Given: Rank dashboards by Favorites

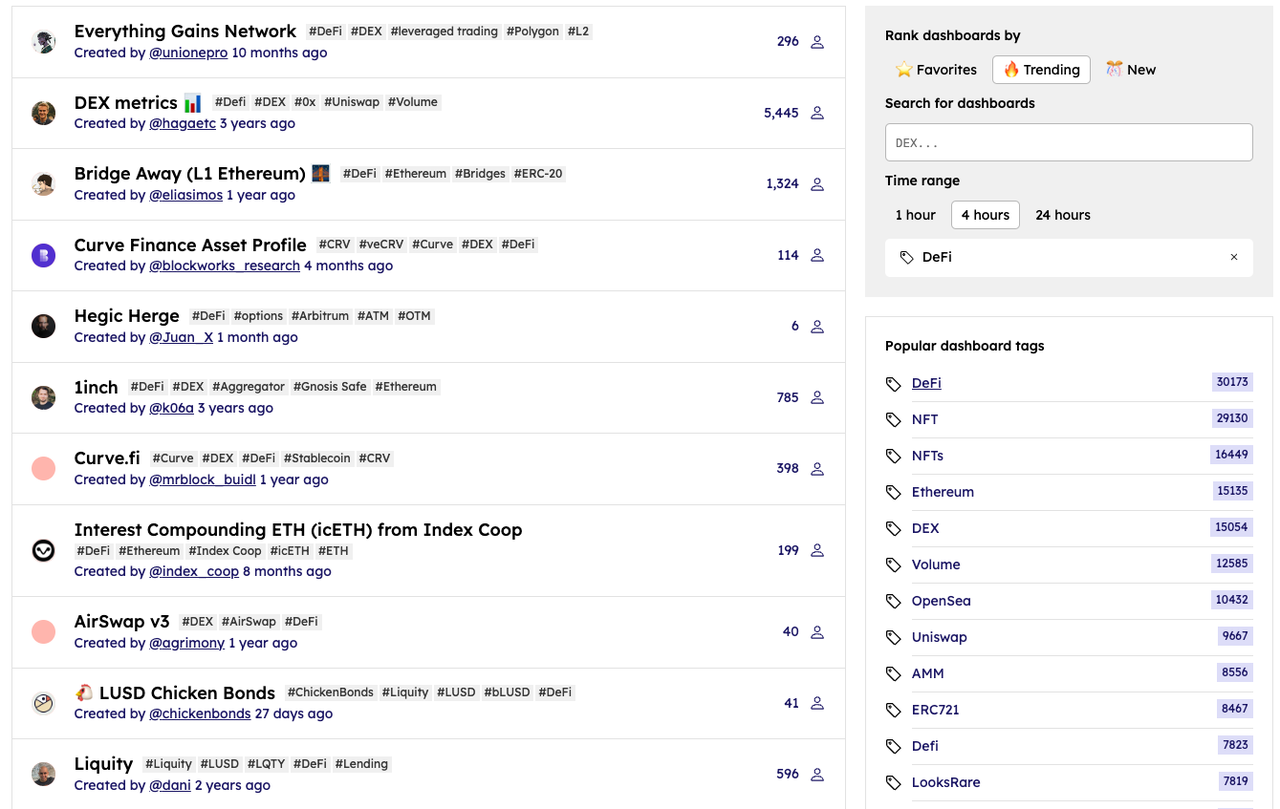Looking at the screenshot, I should [x=936, y=69].
